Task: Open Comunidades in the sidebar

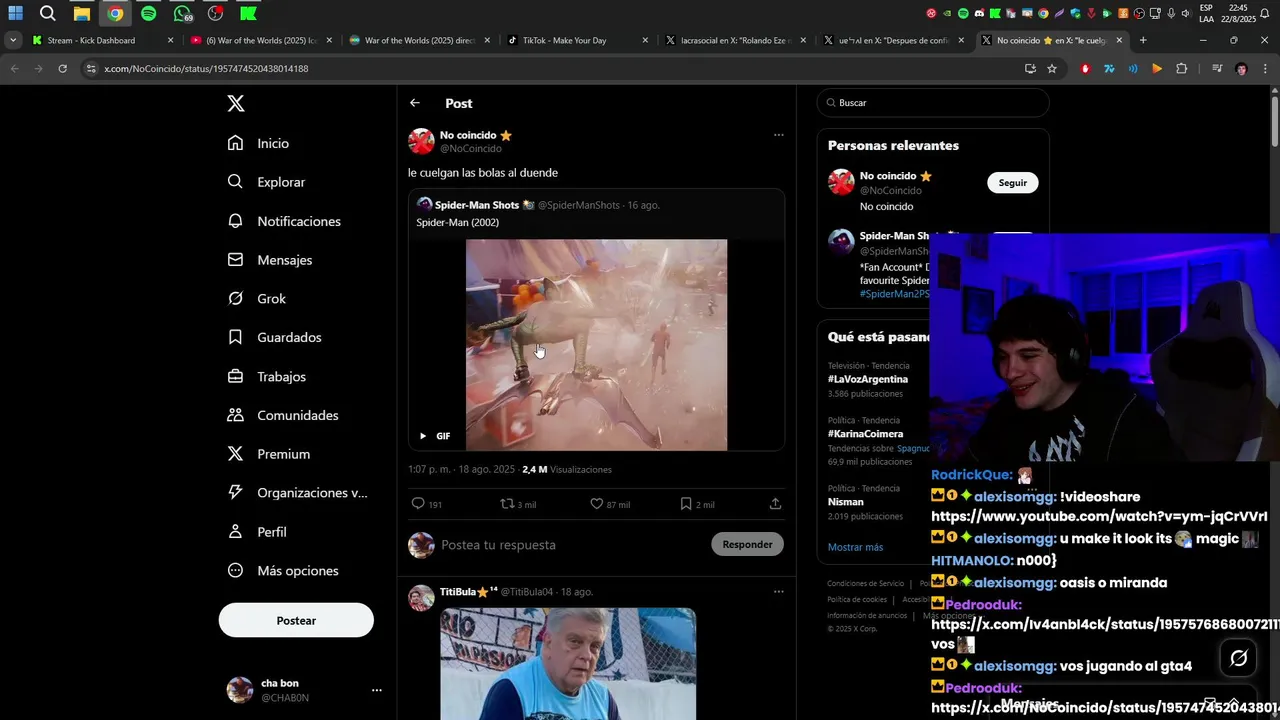Action: [283, 415]
